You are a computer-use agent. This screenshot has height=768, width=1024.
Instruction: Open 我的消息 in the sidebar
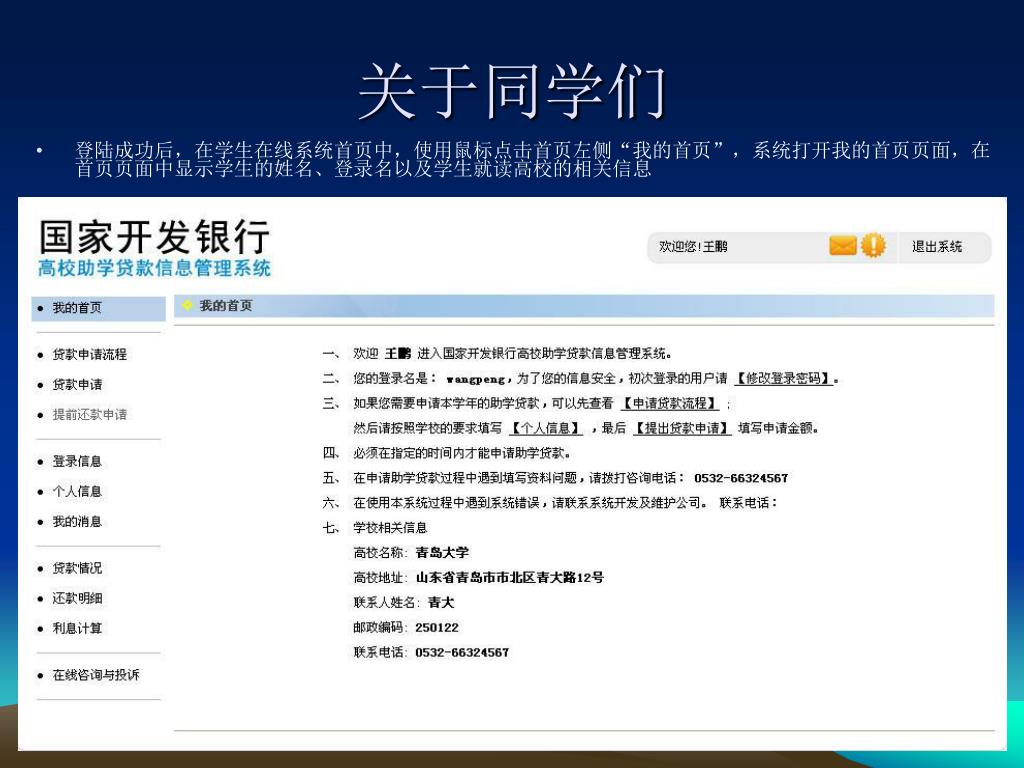click(x=77, y=522)
